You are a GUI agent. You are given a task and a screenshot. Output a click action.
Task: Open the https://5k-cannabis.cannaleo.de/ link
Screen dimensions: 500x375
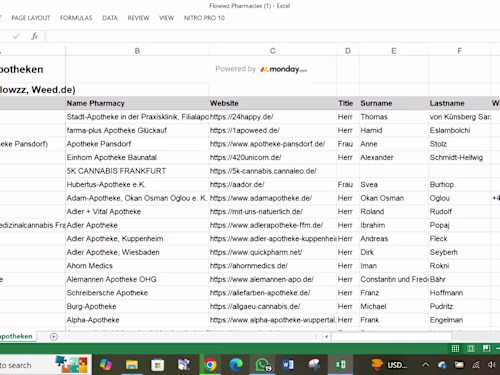click(x=263, y=171)
